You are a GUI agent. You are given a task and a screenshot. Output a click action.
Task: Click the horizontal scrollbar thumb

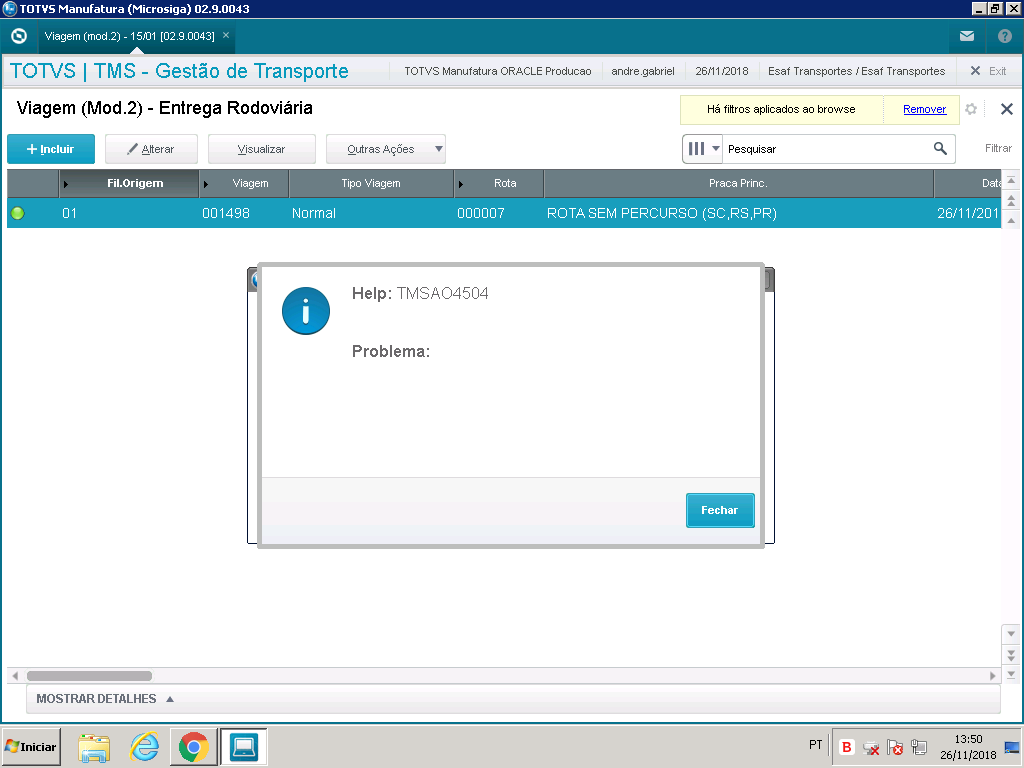(89, 676)
